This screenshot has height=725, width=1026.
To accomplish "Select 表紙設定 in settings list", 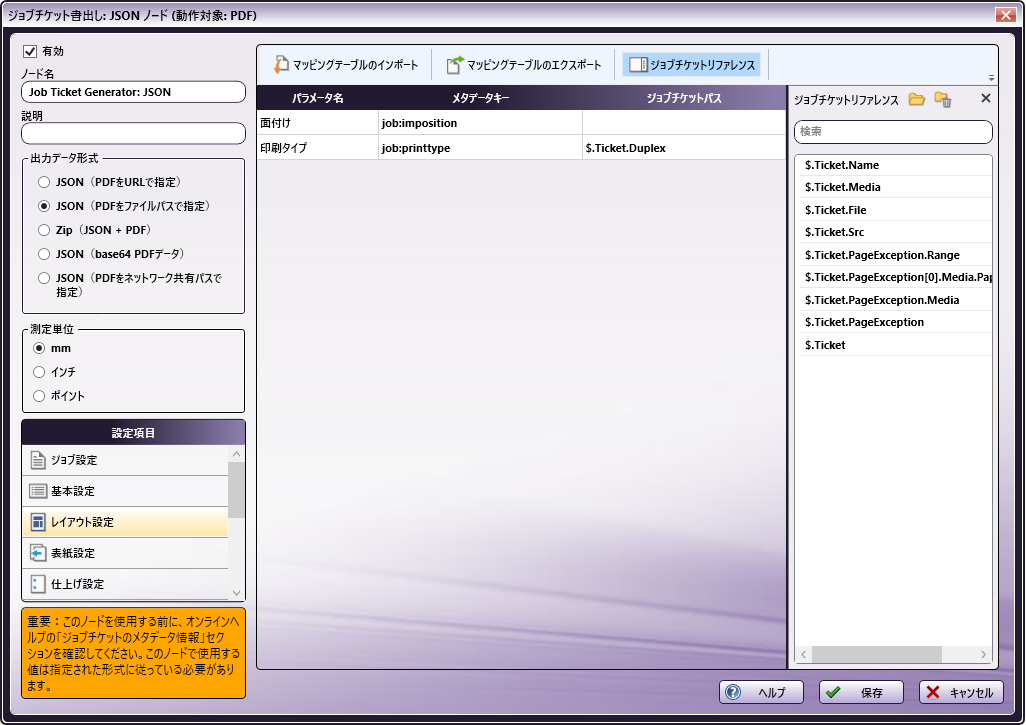I will (x=125, y=553).
